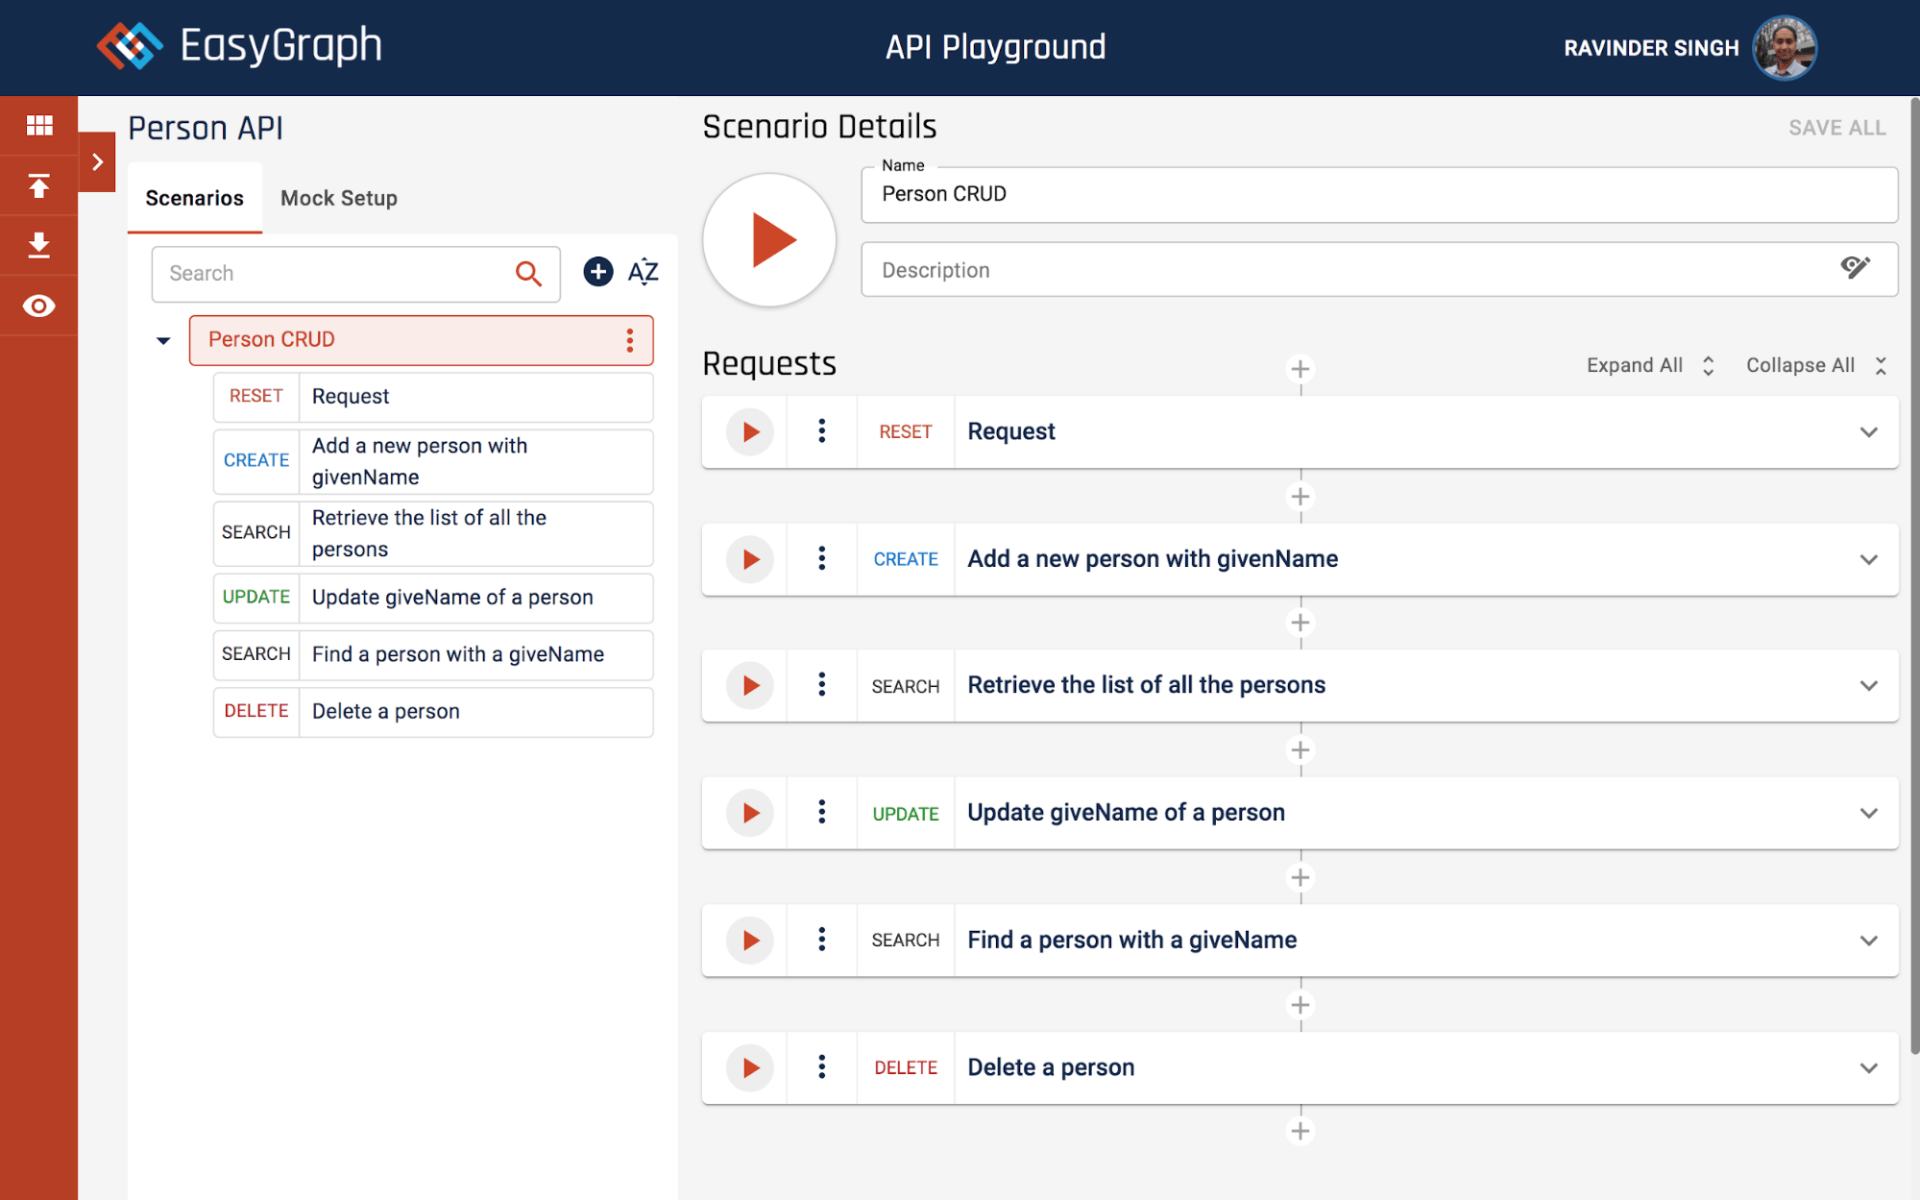Click the download icon in left sidebar
Screen dimensions: 1920x1200
coord(39,245)
